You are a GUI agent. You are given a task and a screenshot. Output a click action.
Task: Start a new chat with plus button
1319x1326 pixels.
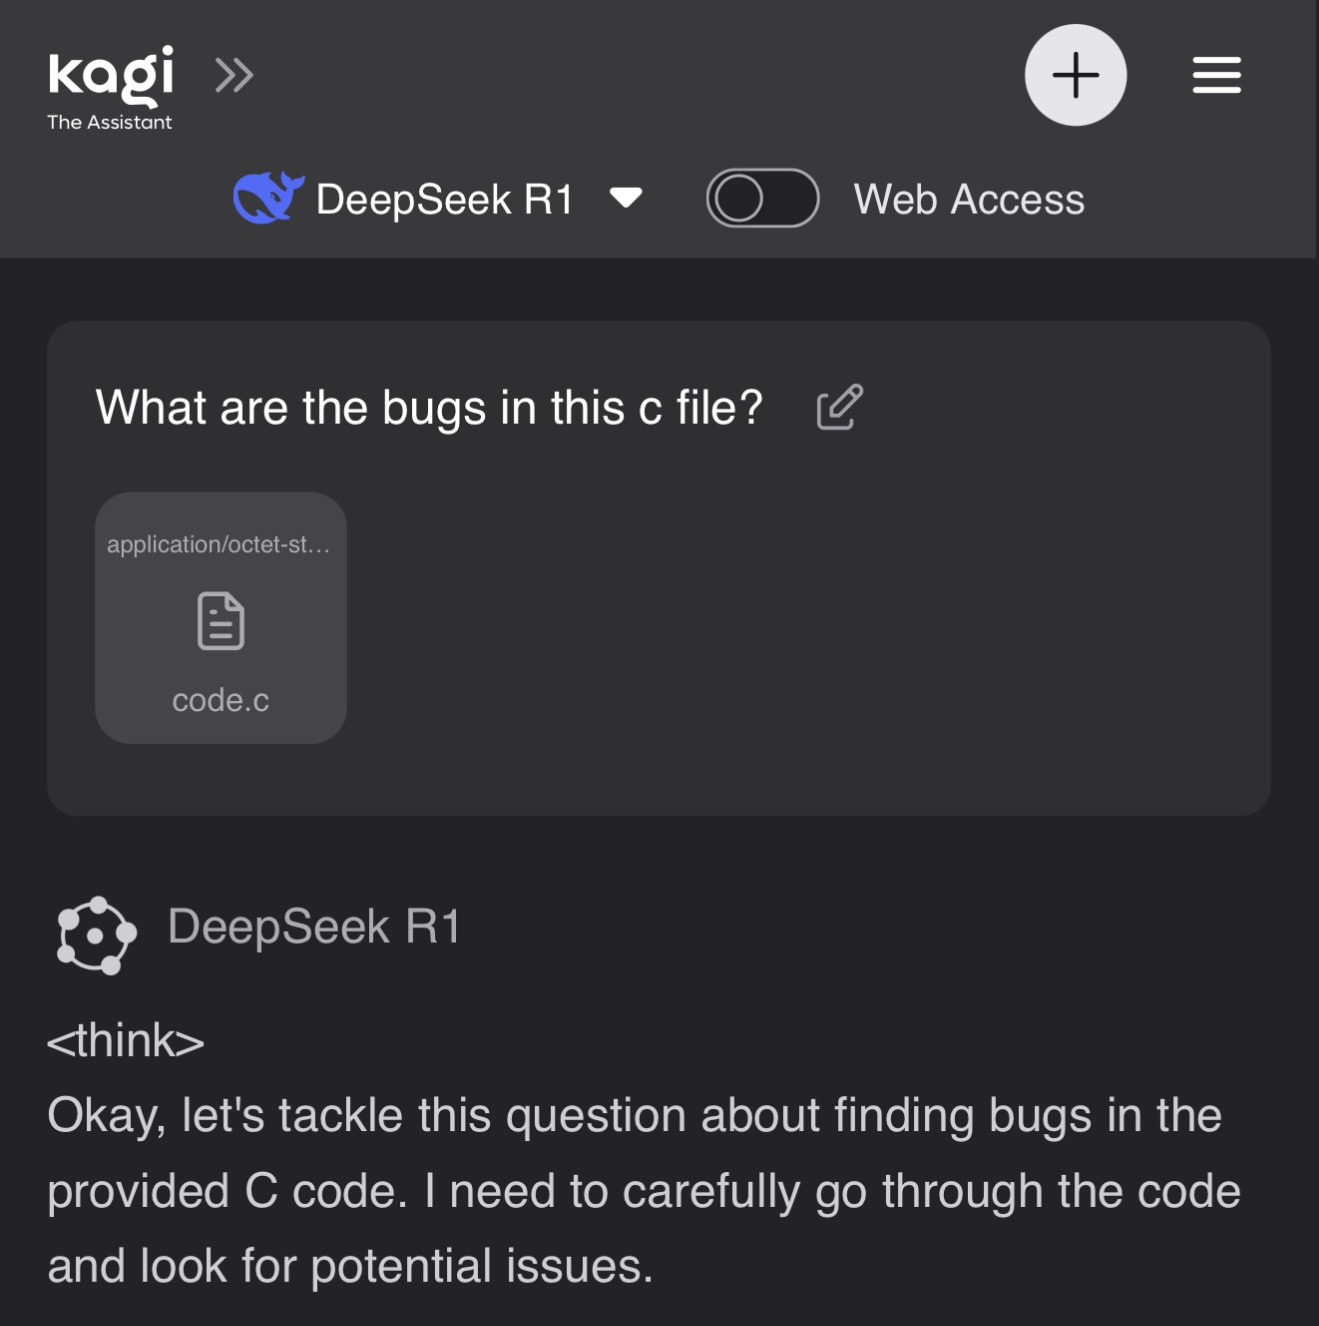click(1075, 75)
